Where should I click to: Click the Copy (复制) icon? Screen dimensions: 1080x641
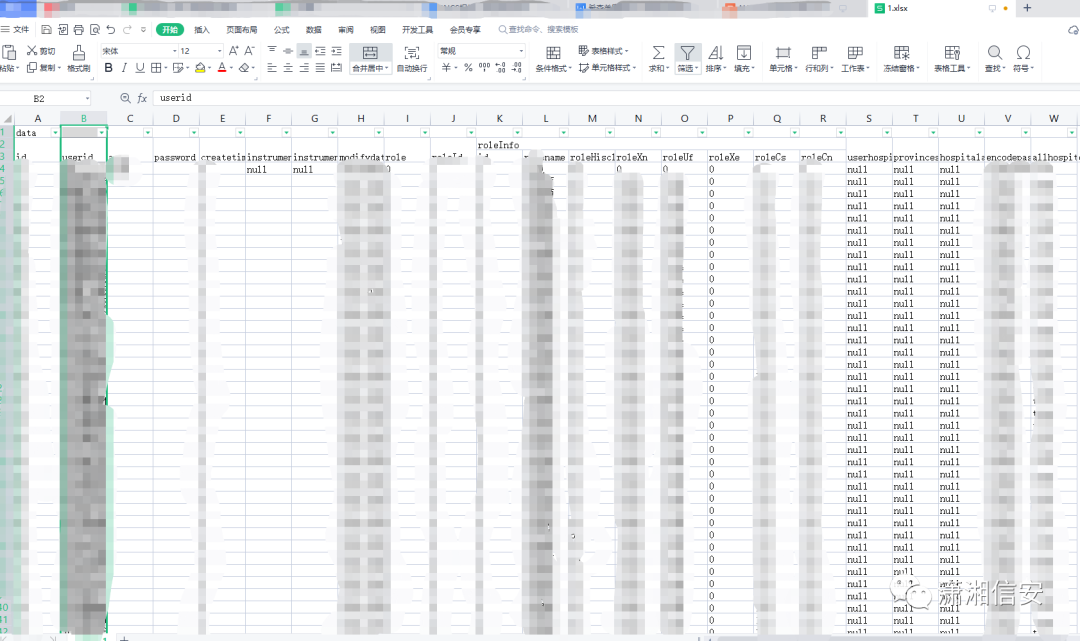tap(32, 67)
